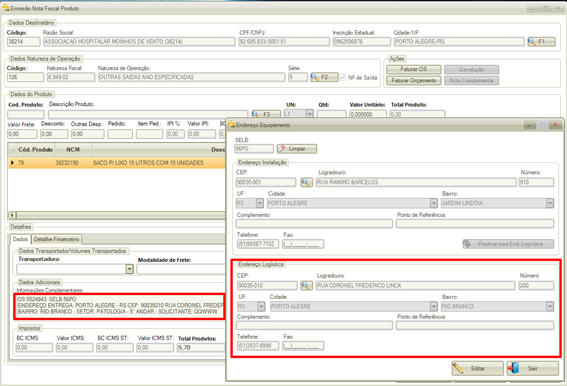567x386 pixels.
Task: Click the CPF/CNPJ field
Action: (x=284, y=42)
